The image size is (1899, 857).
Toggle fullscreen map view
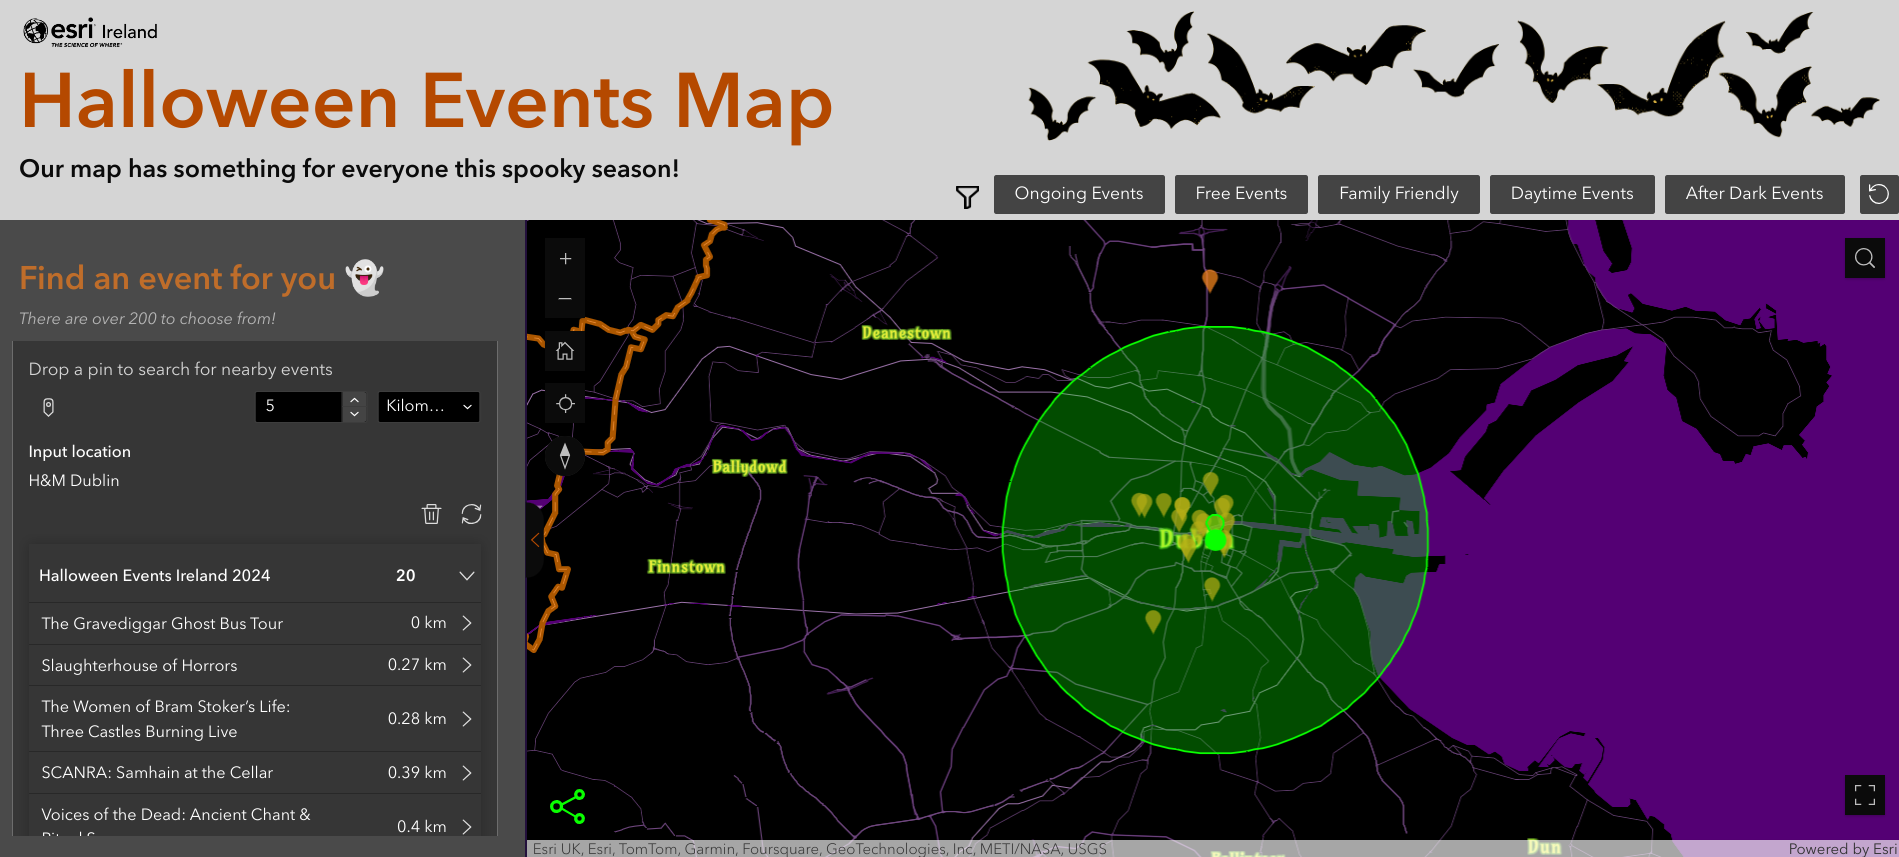(1864, 795)
